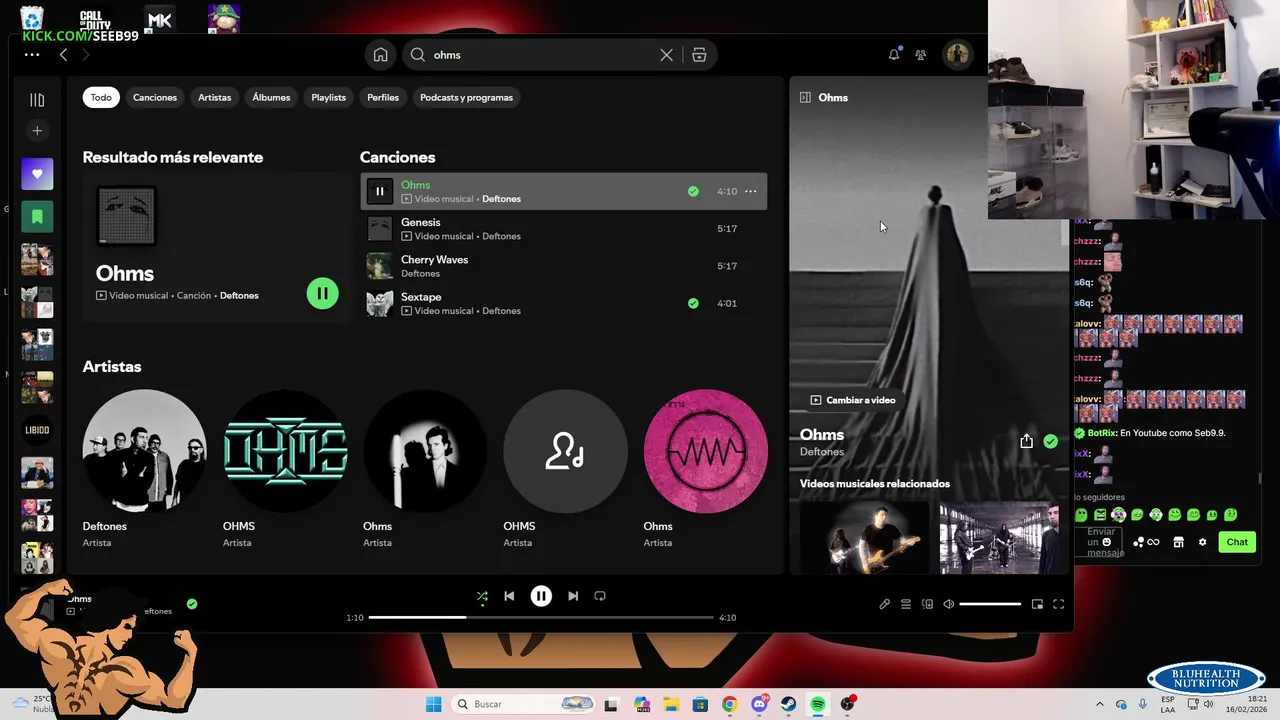Play the Sextape song row

[x=563, y=303]
